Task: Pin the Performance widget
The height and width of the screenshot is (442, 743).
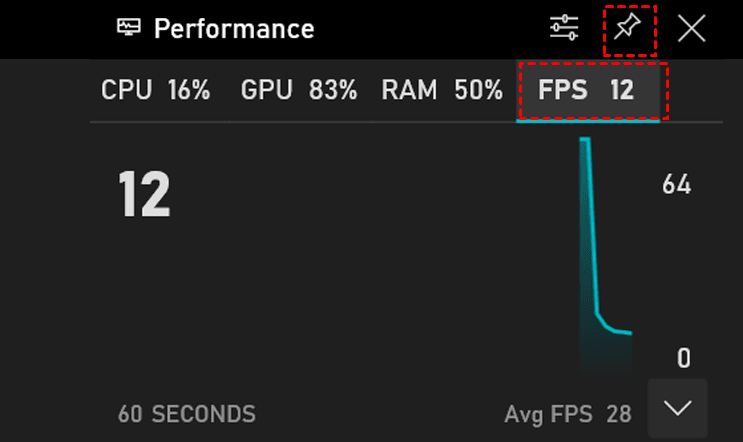Action: click(629, 28)
